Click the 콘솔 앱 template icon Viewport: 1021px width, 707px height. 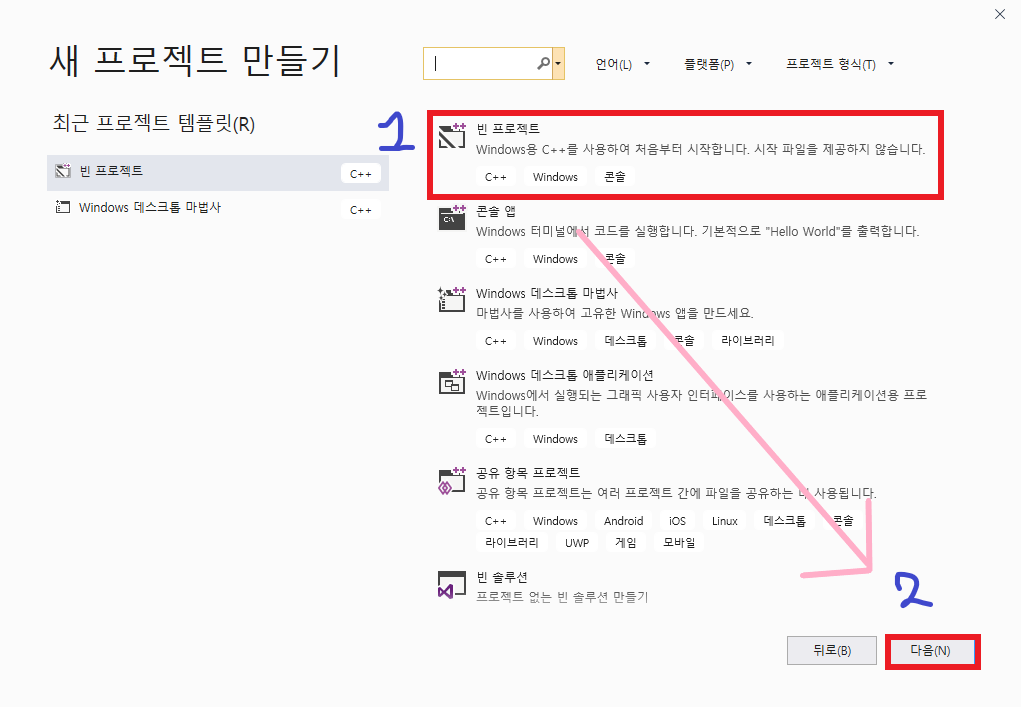point(452,217)
